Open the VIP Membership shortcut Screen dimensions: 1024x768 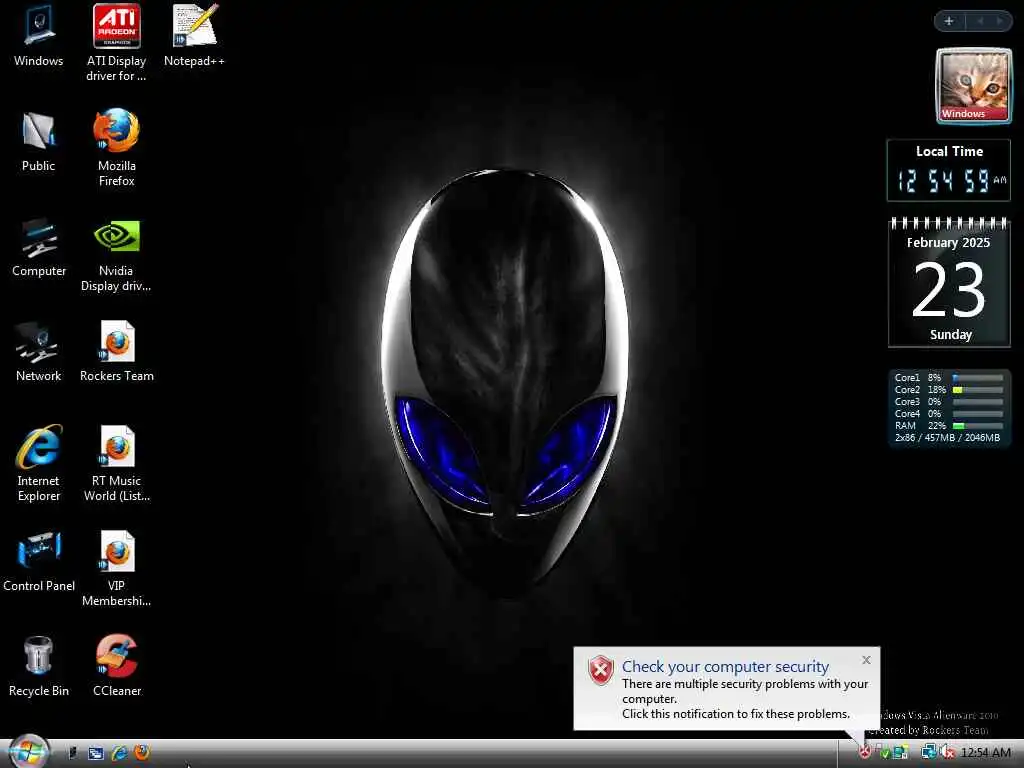116,569
